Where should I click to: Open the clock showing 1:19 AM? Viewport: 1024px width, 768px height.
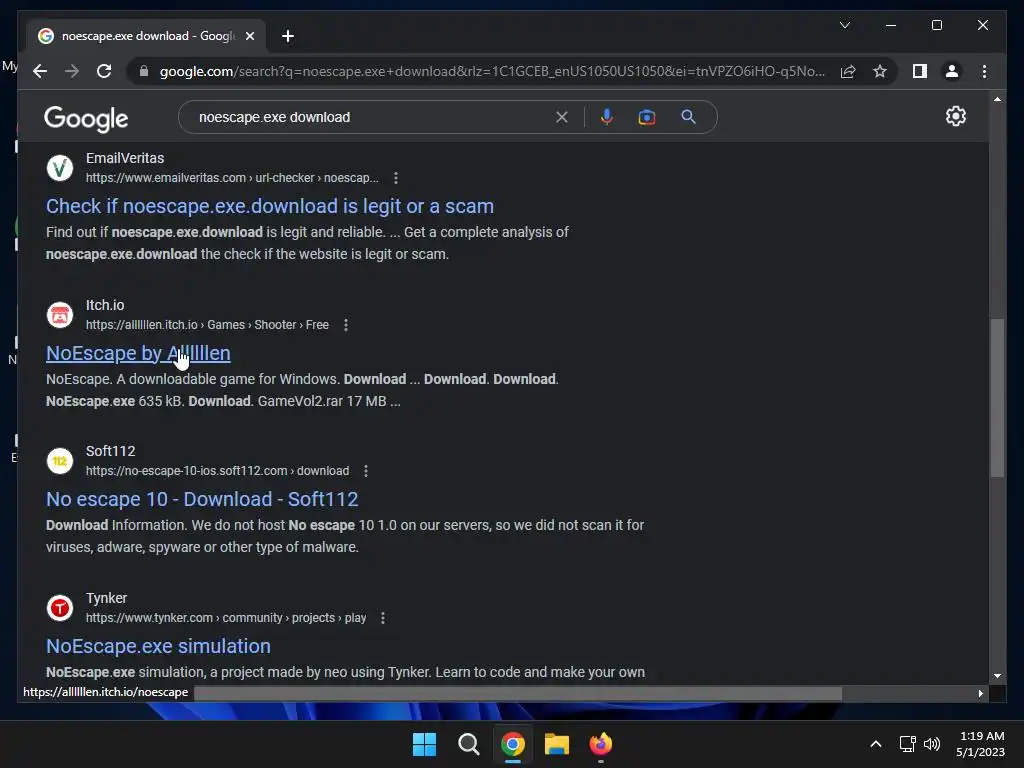[980, 744]
